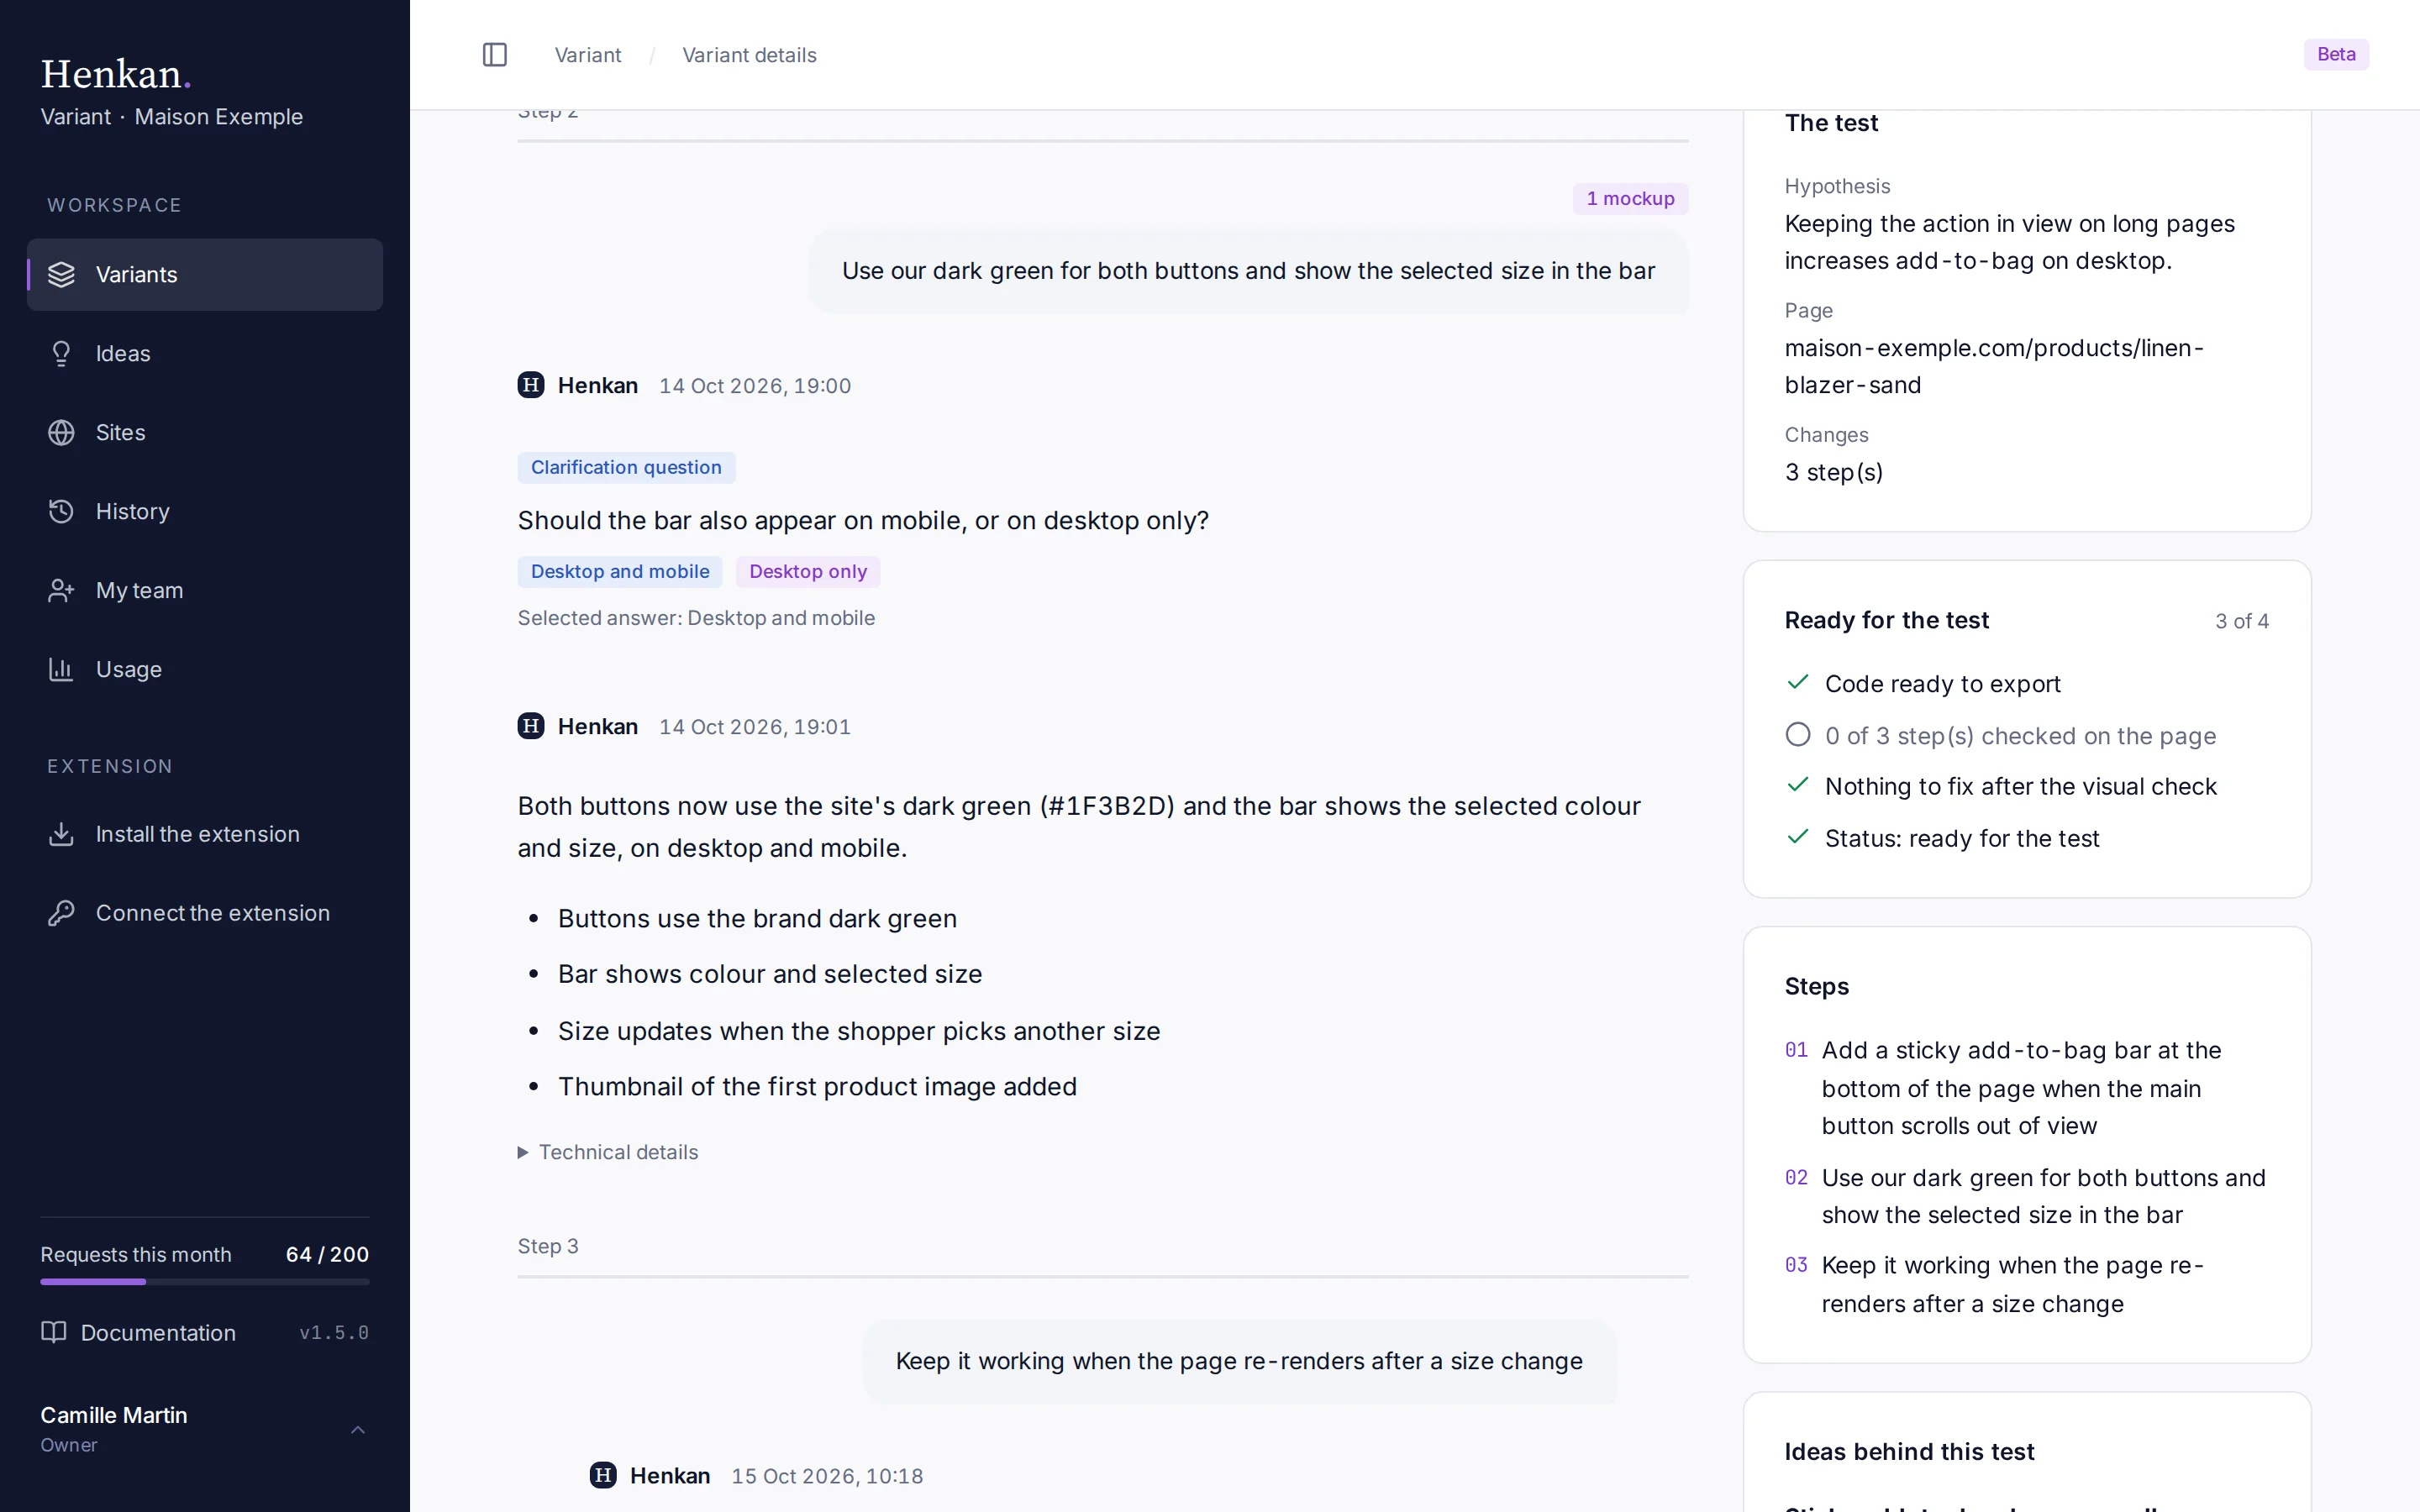Choose the Desktop and mobile answer
This screenshot has height=1512, width=2420.
tap(620, 571)
